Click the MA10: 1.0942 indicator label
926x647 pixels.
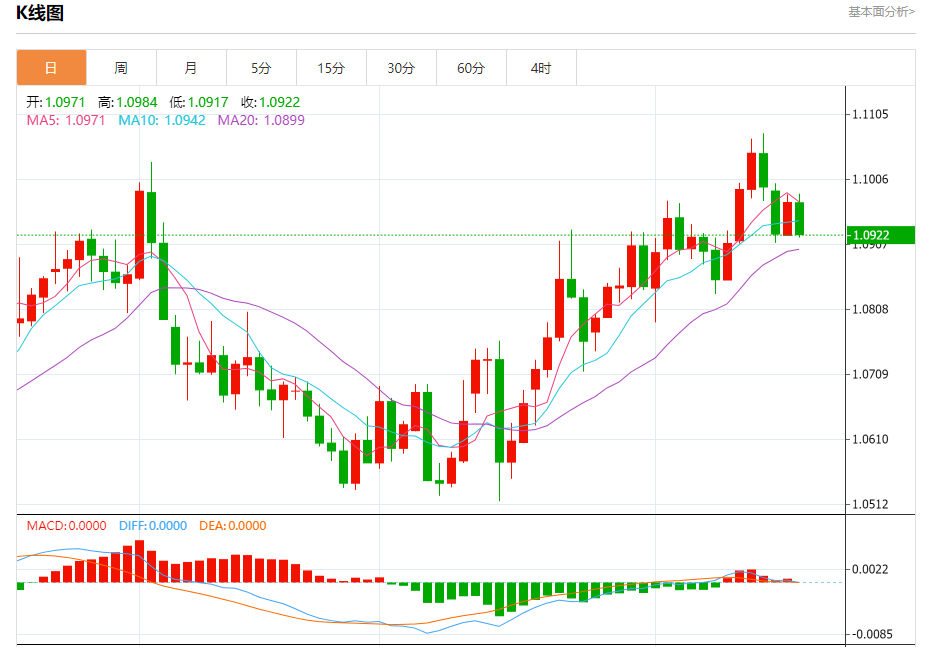click(x=162, y=120)
